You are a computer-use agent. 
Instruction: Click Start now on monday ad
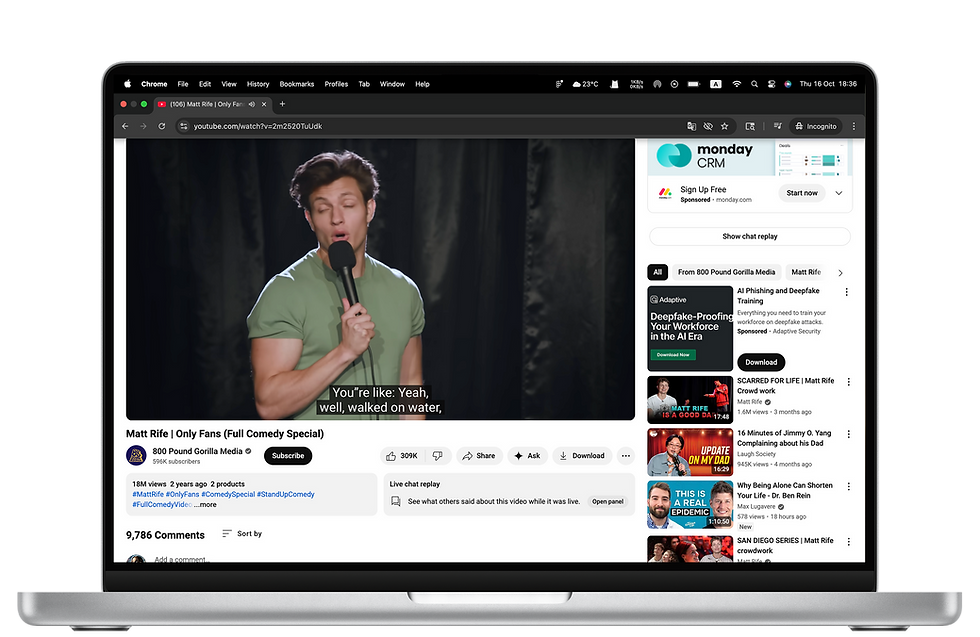coord(802,193)
